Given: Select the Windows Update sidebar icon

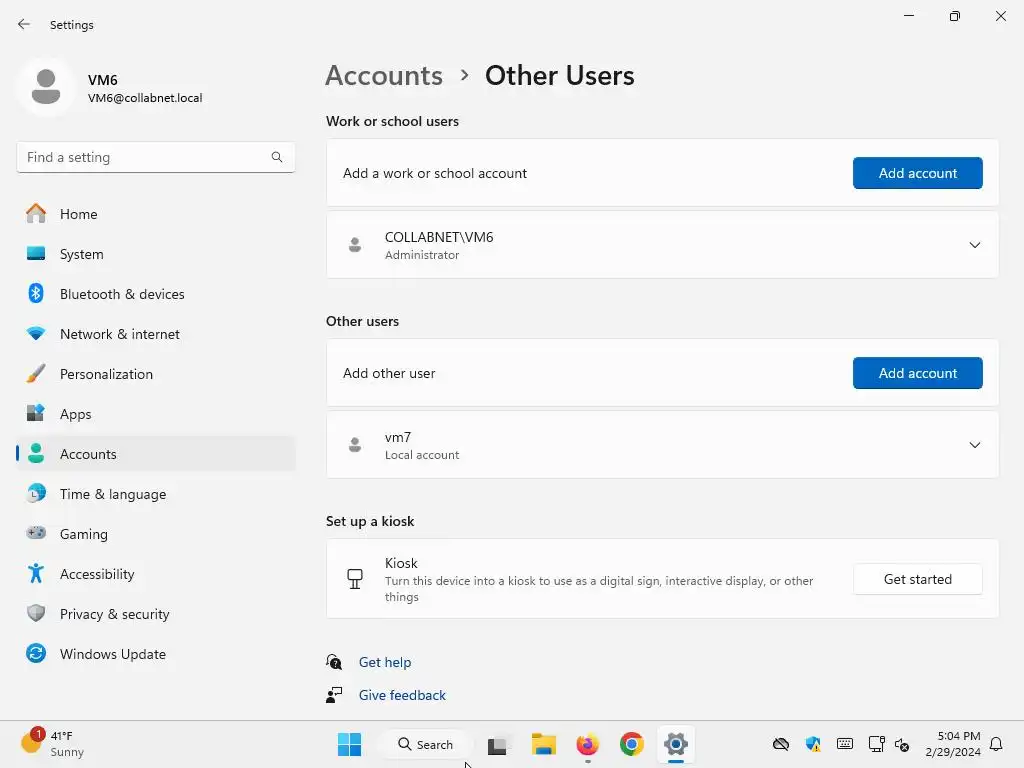Looking at the screenshot, I should pyautogui.click(x=36, y=654).
